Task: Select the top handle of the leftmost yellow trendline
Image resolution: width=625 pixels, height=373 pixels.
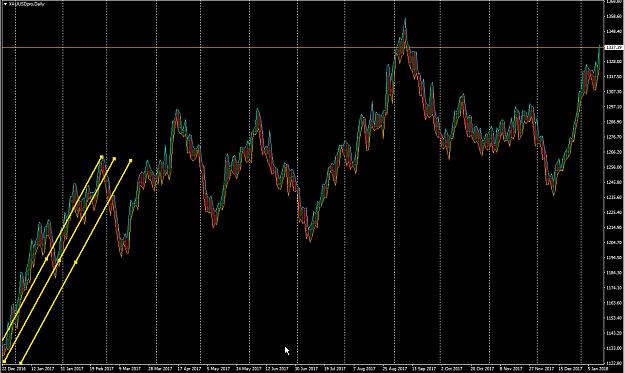Action: 102,157
